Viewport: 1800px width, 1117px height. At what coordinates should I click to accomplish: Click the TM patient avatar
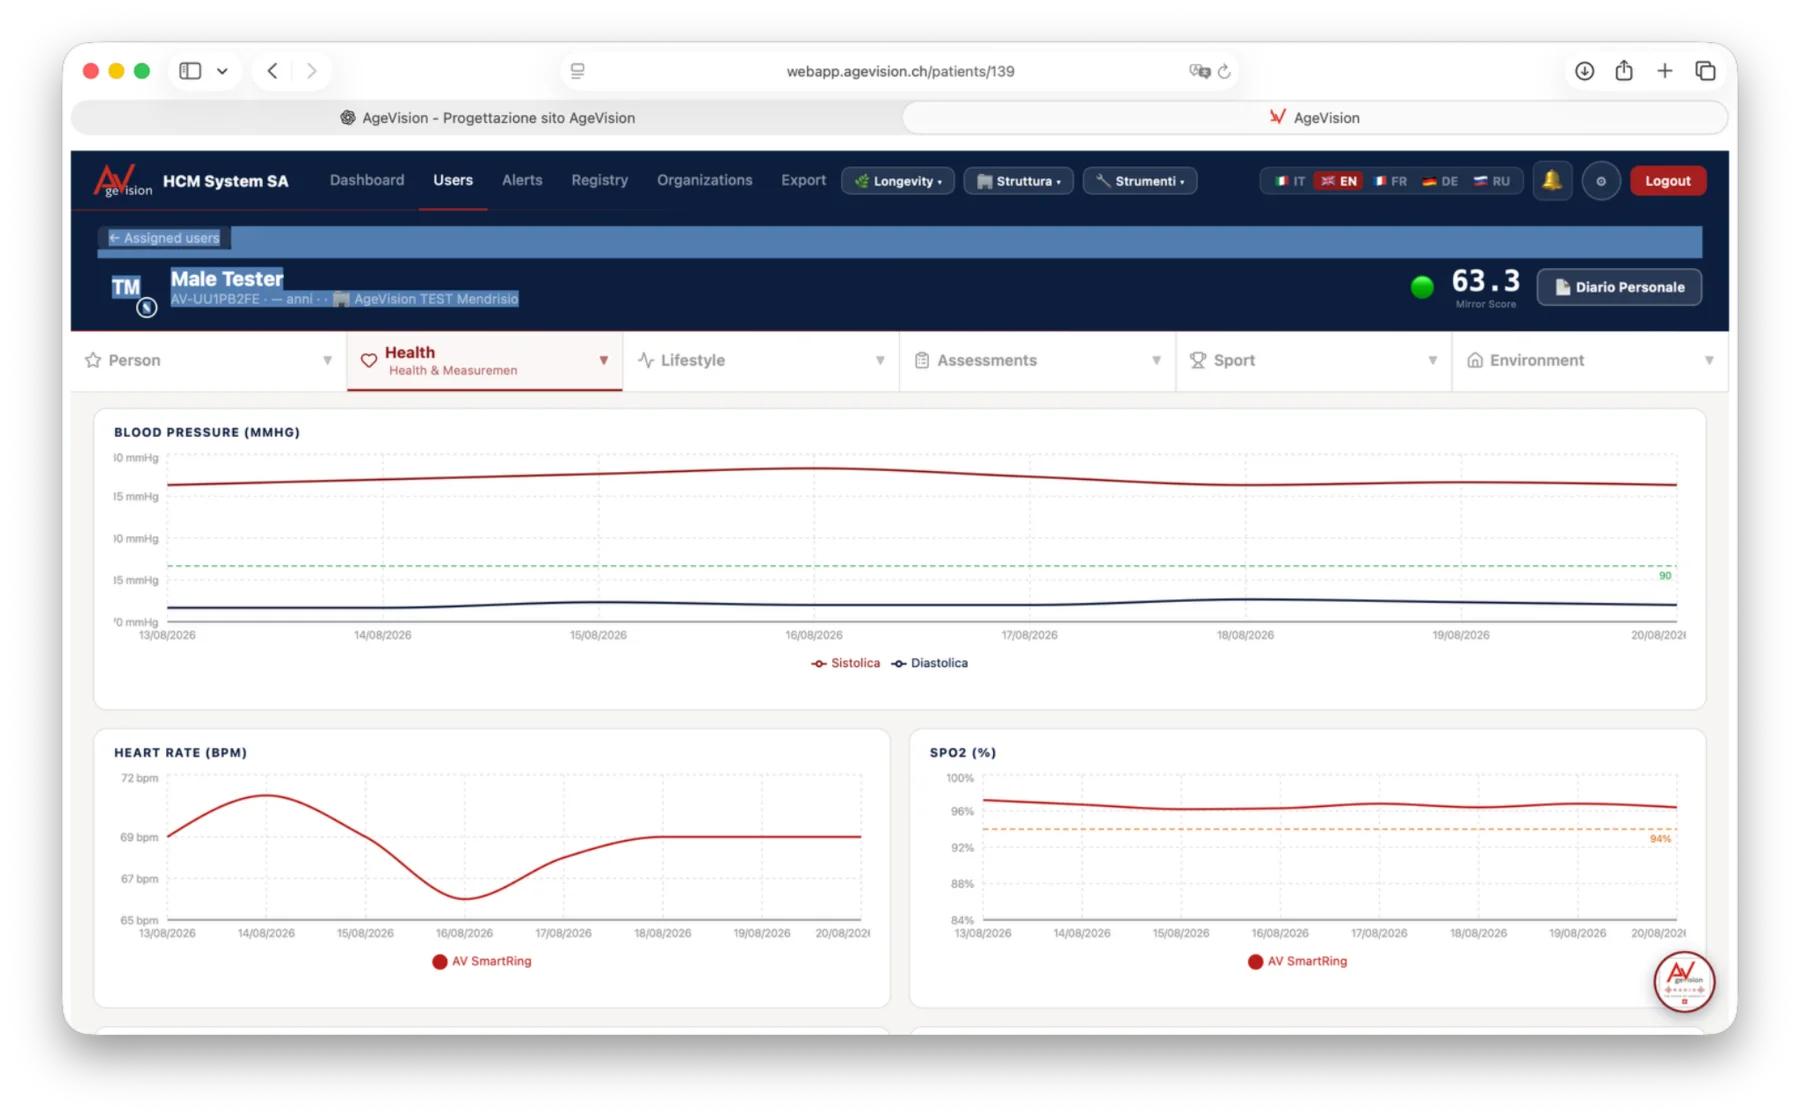pos(127,288)
